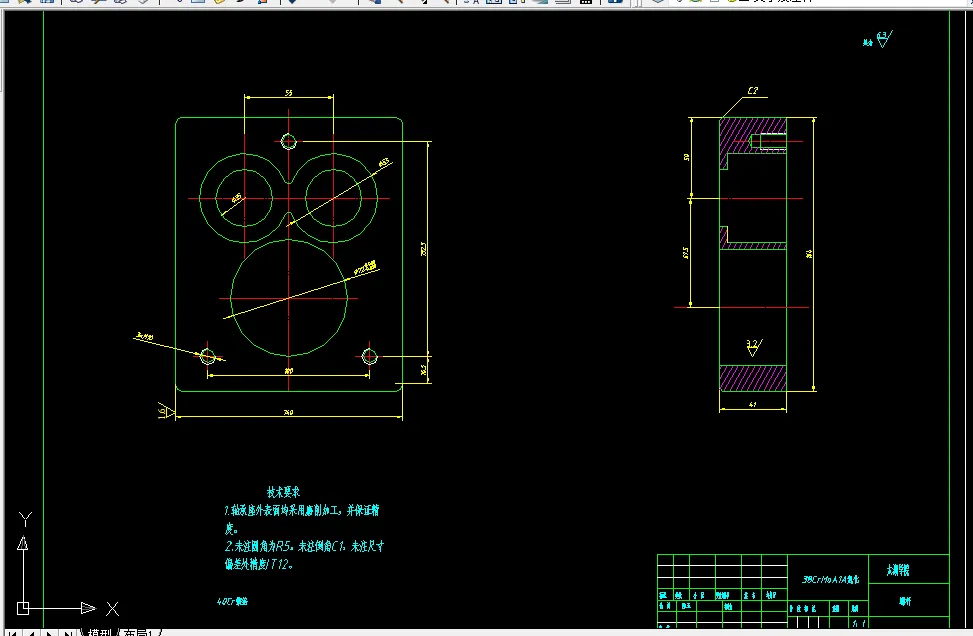Select the 3.2 surface roughness symbol in the section view
This screenshot has height=636, width=973.
click(x=753, y=347)
